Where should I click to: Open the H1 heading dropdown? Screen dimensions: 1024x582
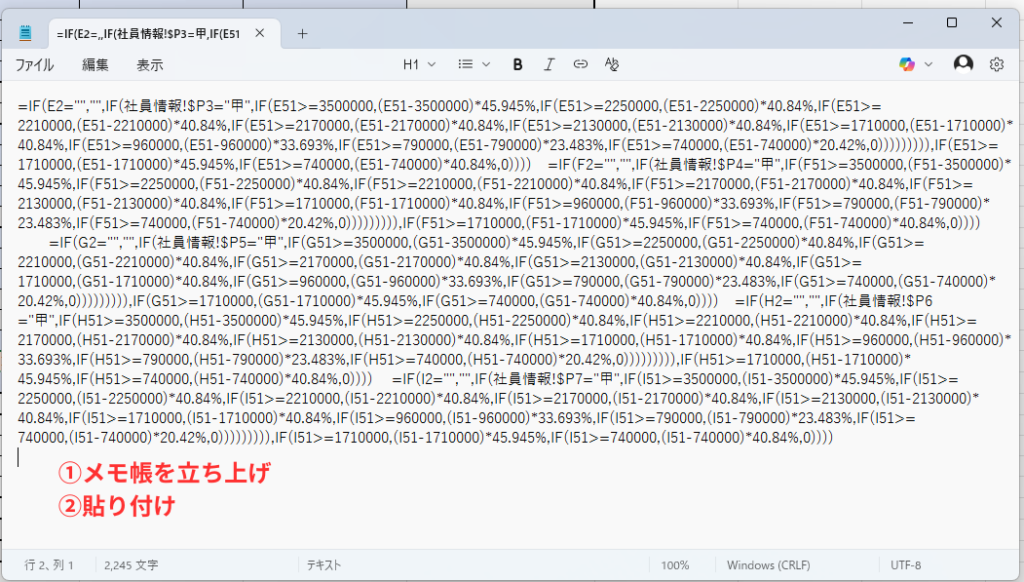(419, 64)
